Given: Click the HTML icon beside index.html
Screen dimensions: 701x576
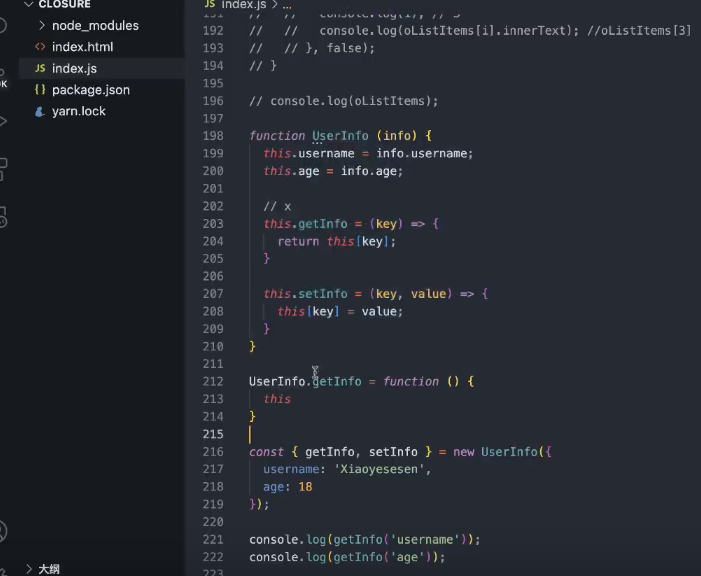Looking at the screenshot, I should coord(40,47).
